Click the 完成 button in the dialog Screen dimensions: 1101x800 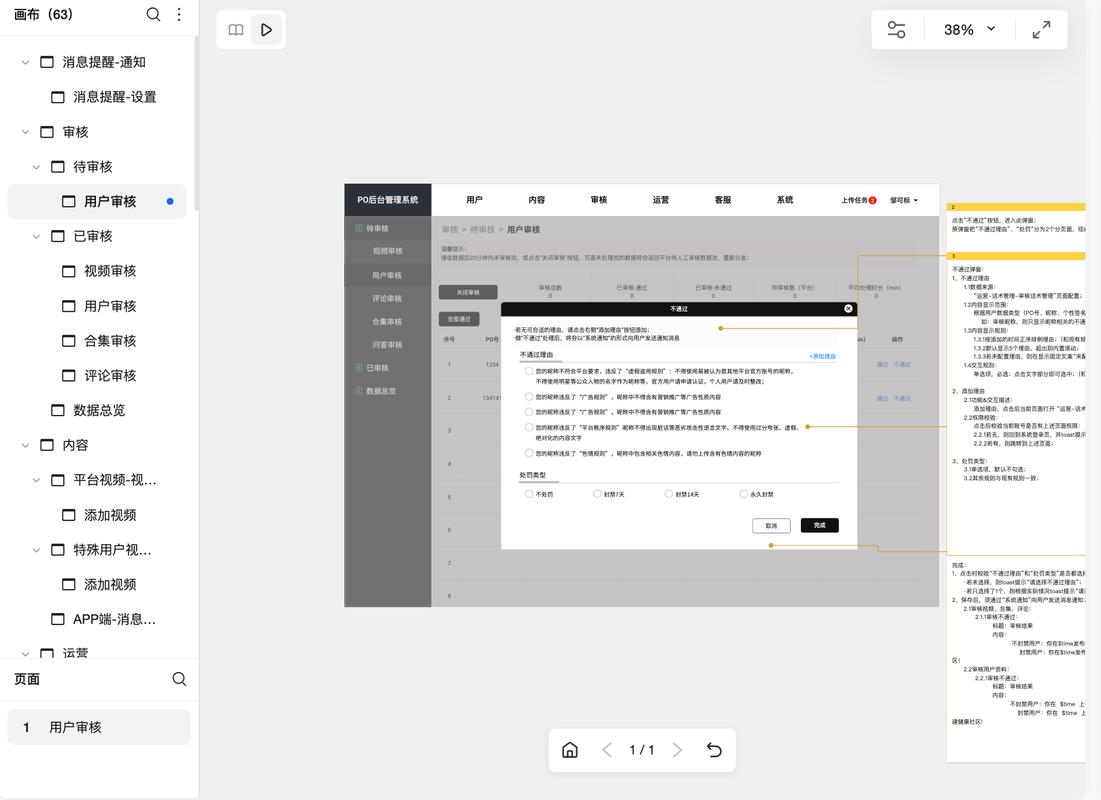(819, 525)
